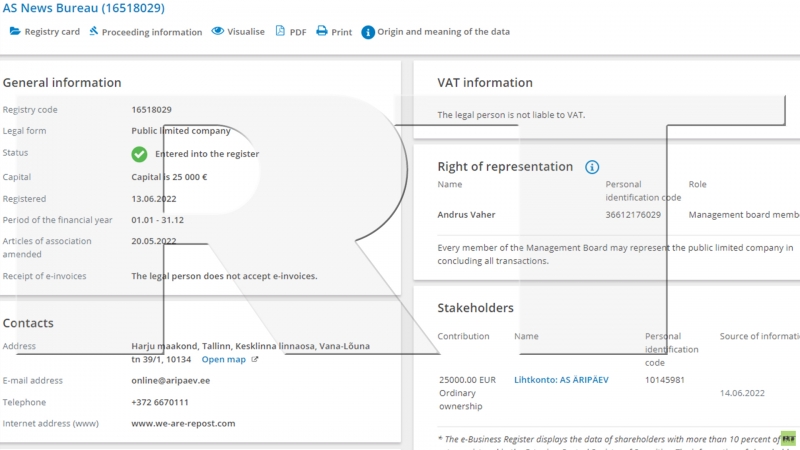Click the Registry card folder icon

14,32
